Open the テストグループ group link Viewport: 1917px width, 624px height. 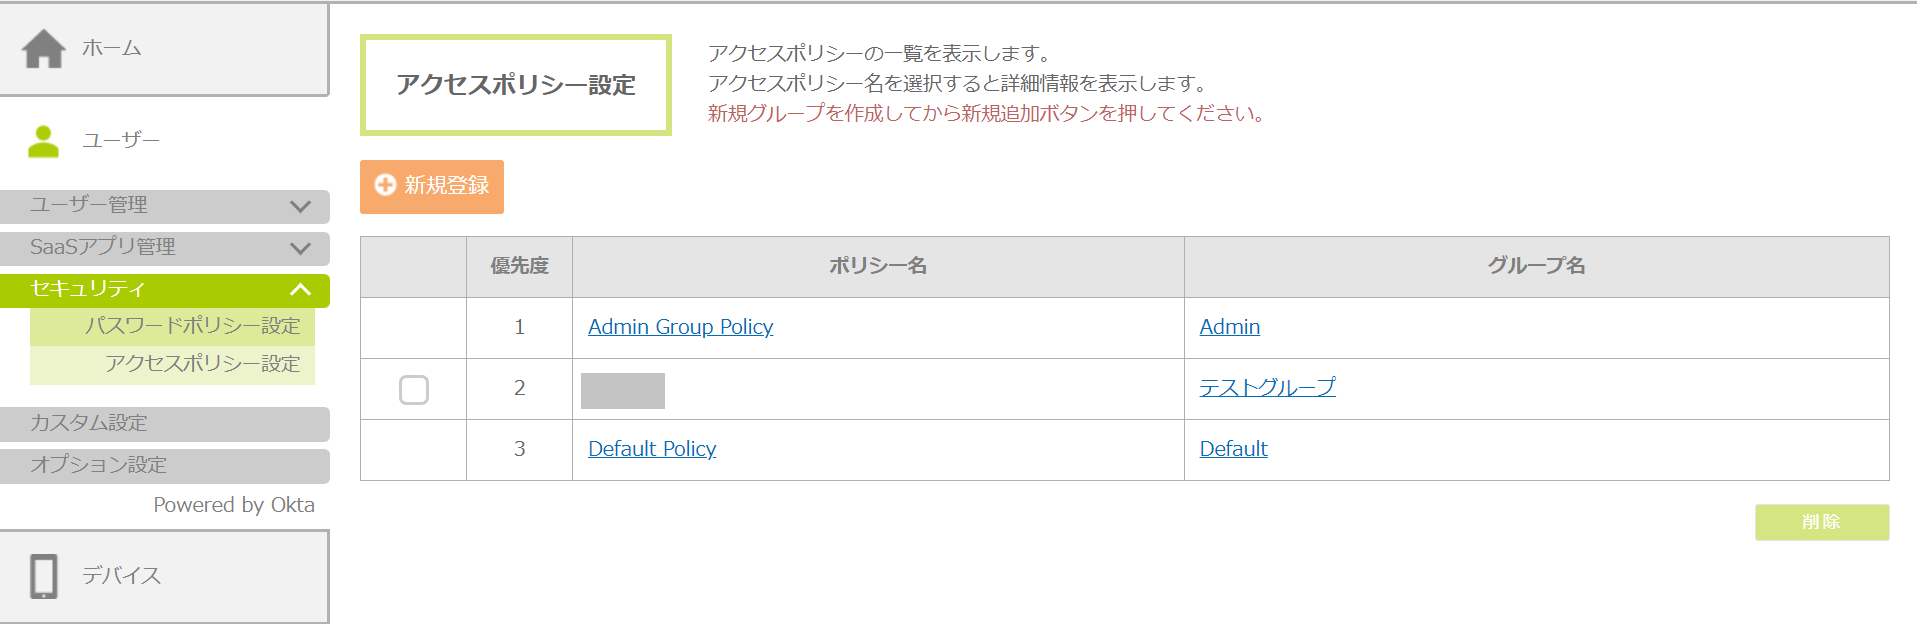click(x=1267, y=388)
